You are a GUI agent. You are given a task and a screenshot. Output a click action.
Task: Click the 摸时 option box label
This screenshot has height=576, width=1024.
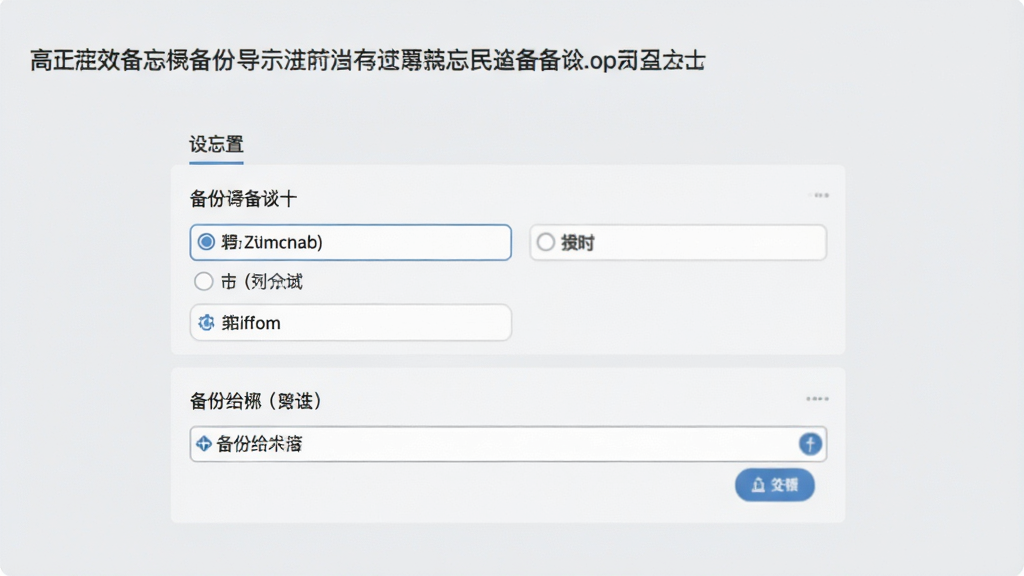(x=578, y=243)
